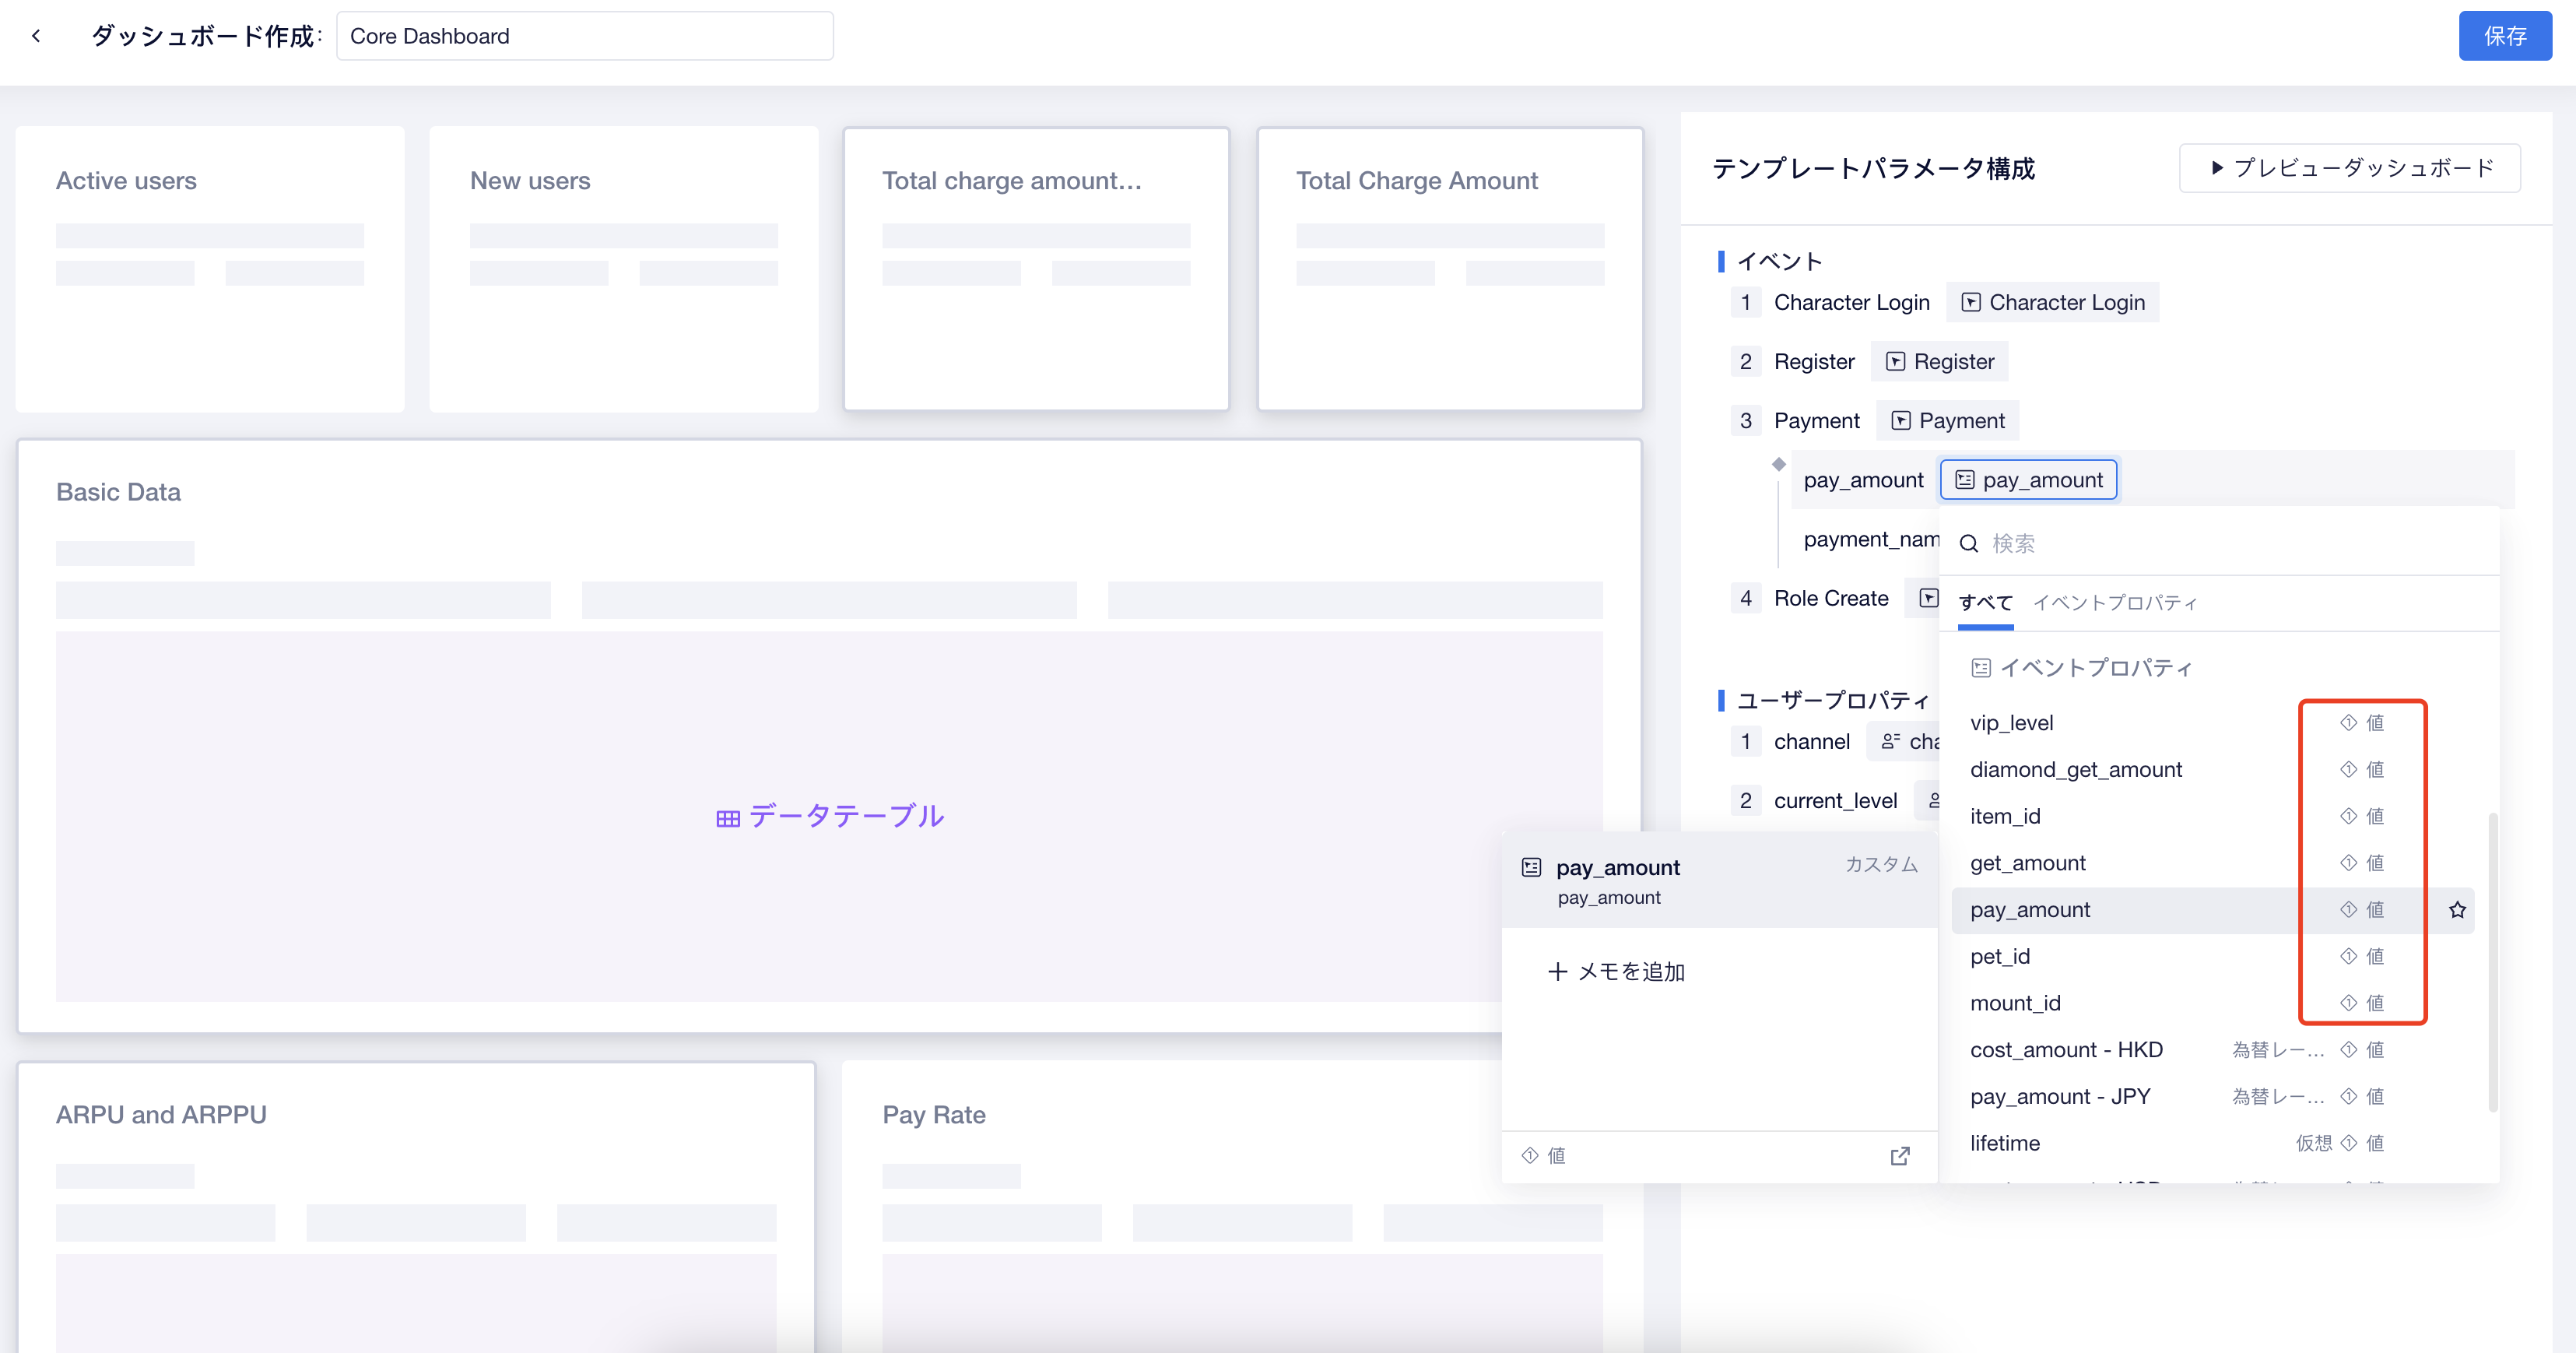Click the ユーザープロパティ section heading
The image size is (2576, 1353).
point(1832,700)
